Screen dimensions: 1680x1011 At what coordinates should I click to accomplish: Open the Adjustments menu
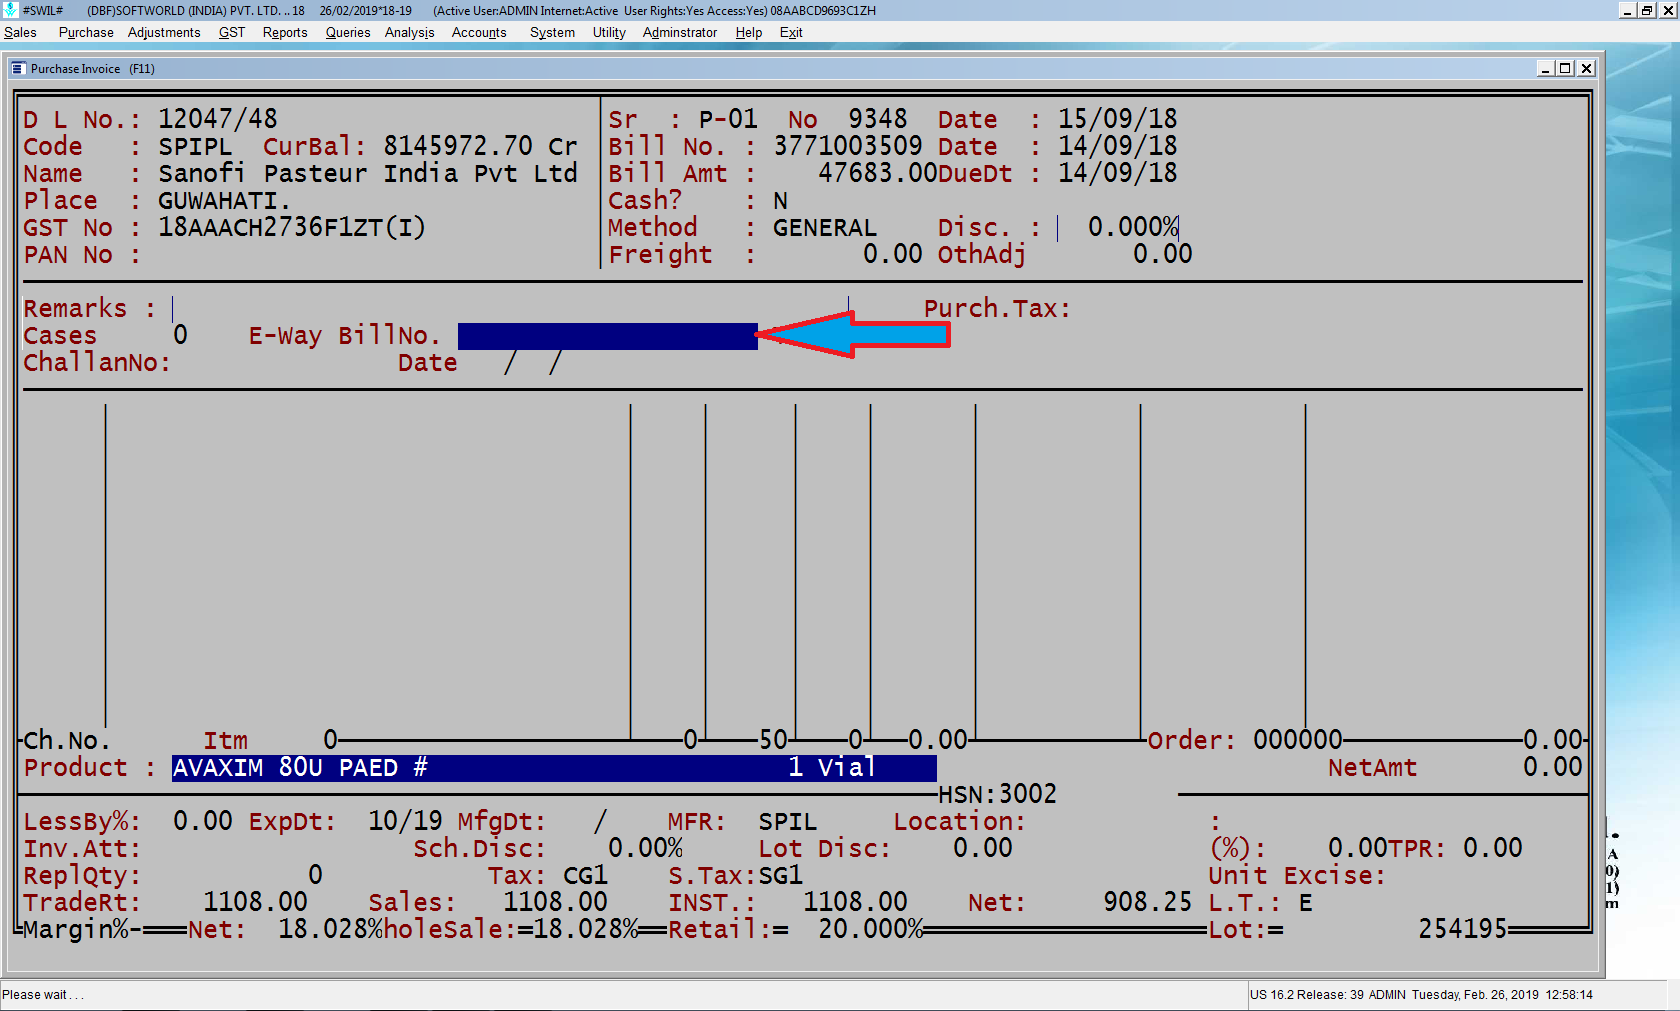tap(164, 33)
